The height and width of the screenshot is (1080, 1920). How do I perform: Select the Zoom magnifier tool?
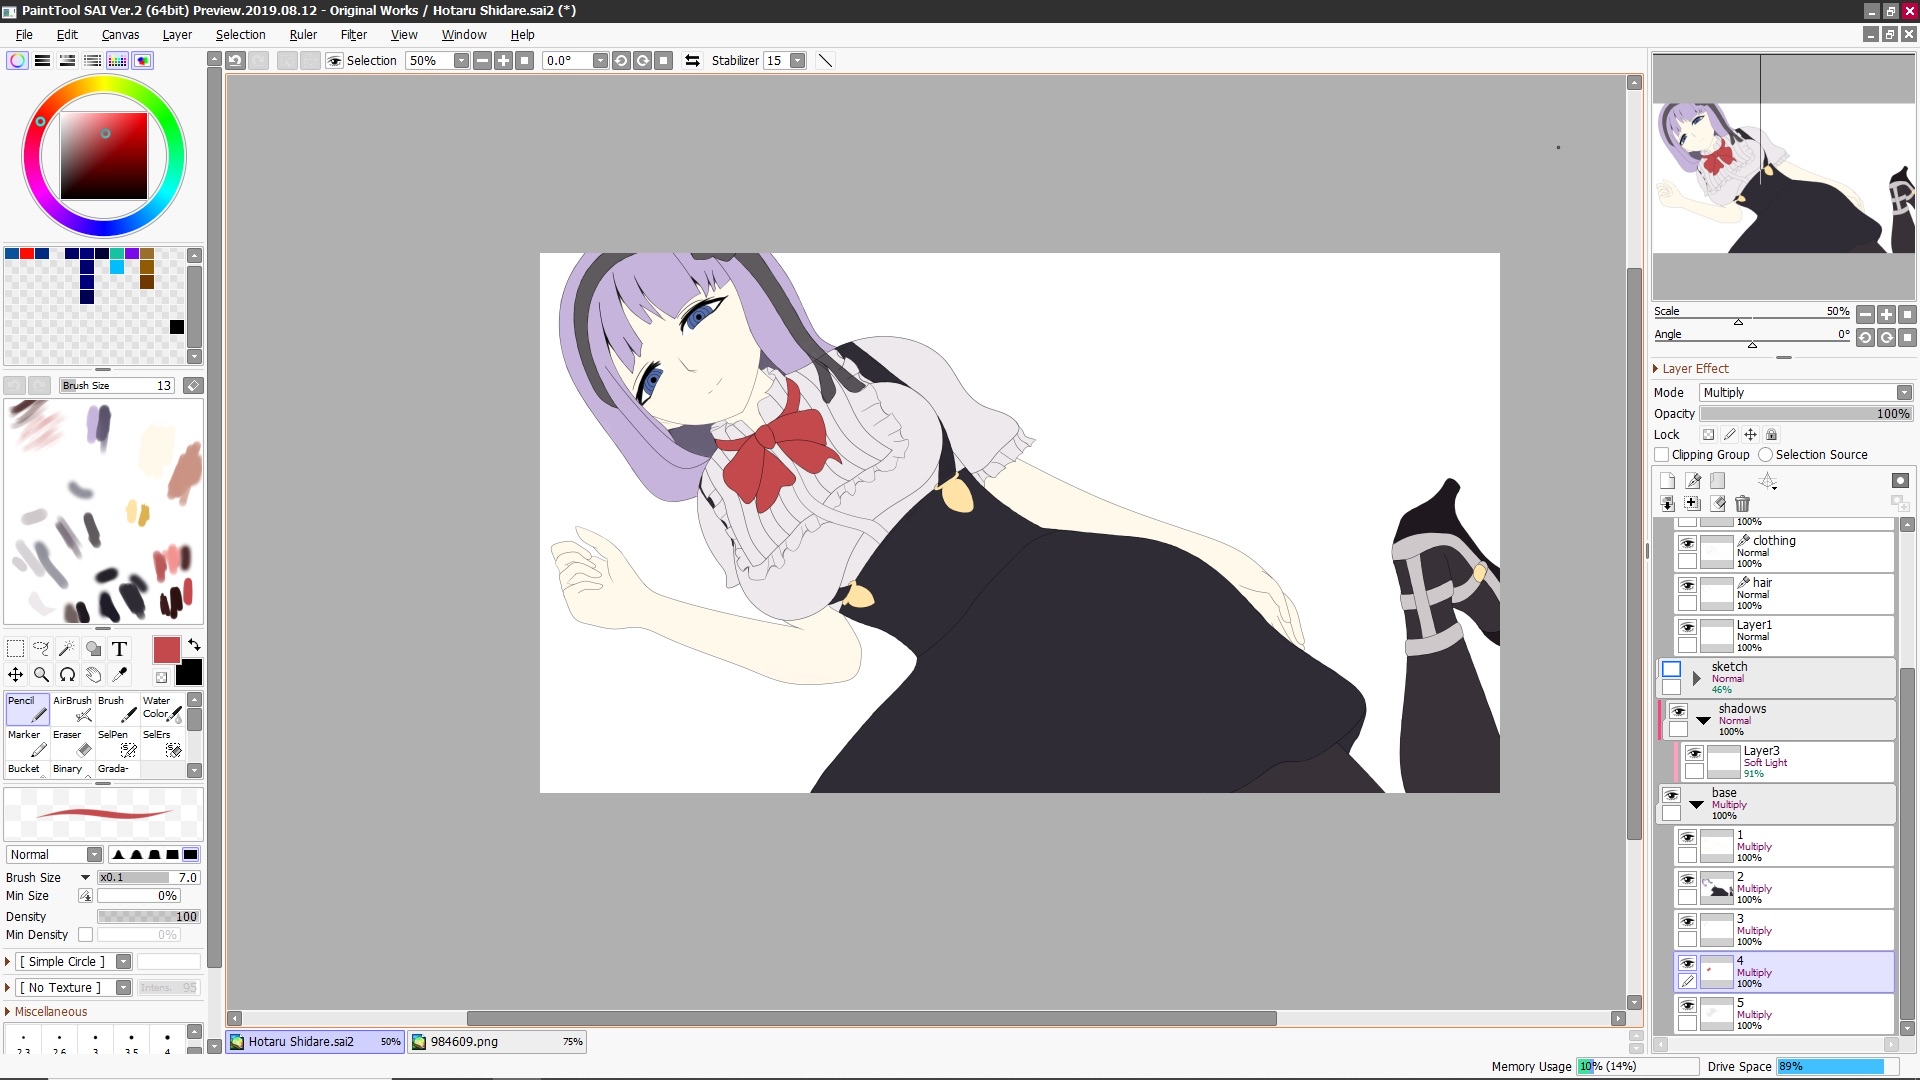(x=41, y=675)
